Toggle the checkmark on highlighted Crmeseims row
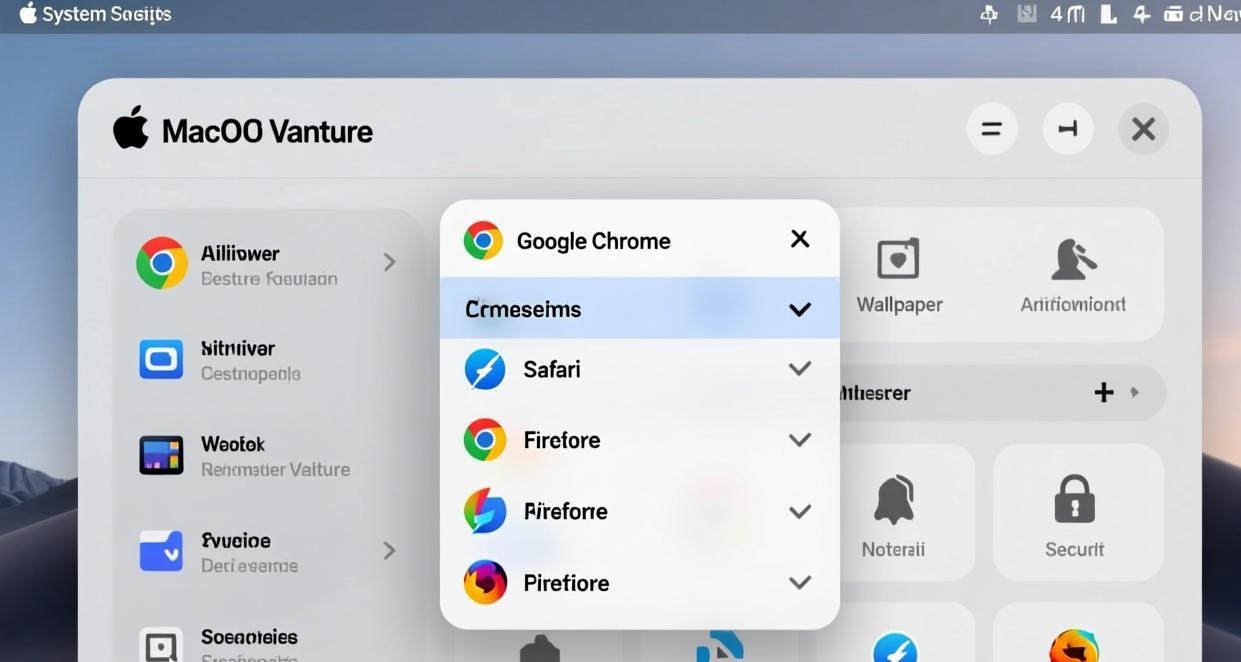This screenshot has width=1241, height=662. [800, 310]
